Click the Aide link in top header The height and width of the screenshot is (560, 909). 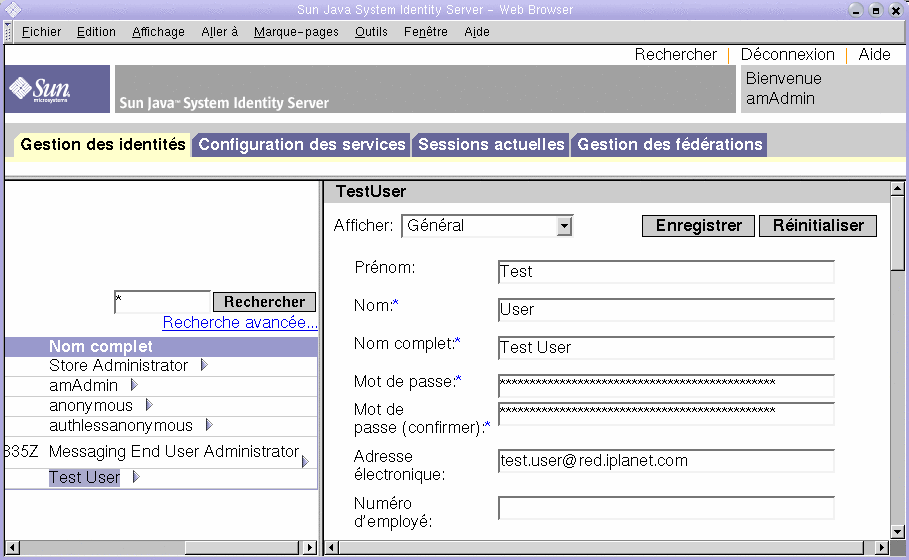coord(874,54)
